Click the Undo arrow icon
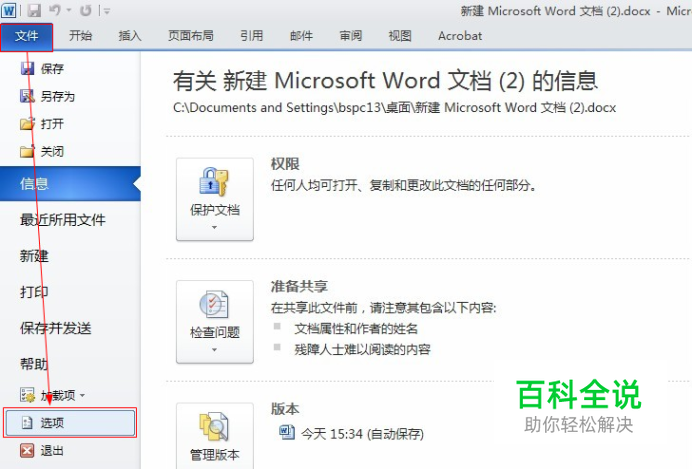The height and width of the screenshot is (469, 692). (x=55, y=10)
